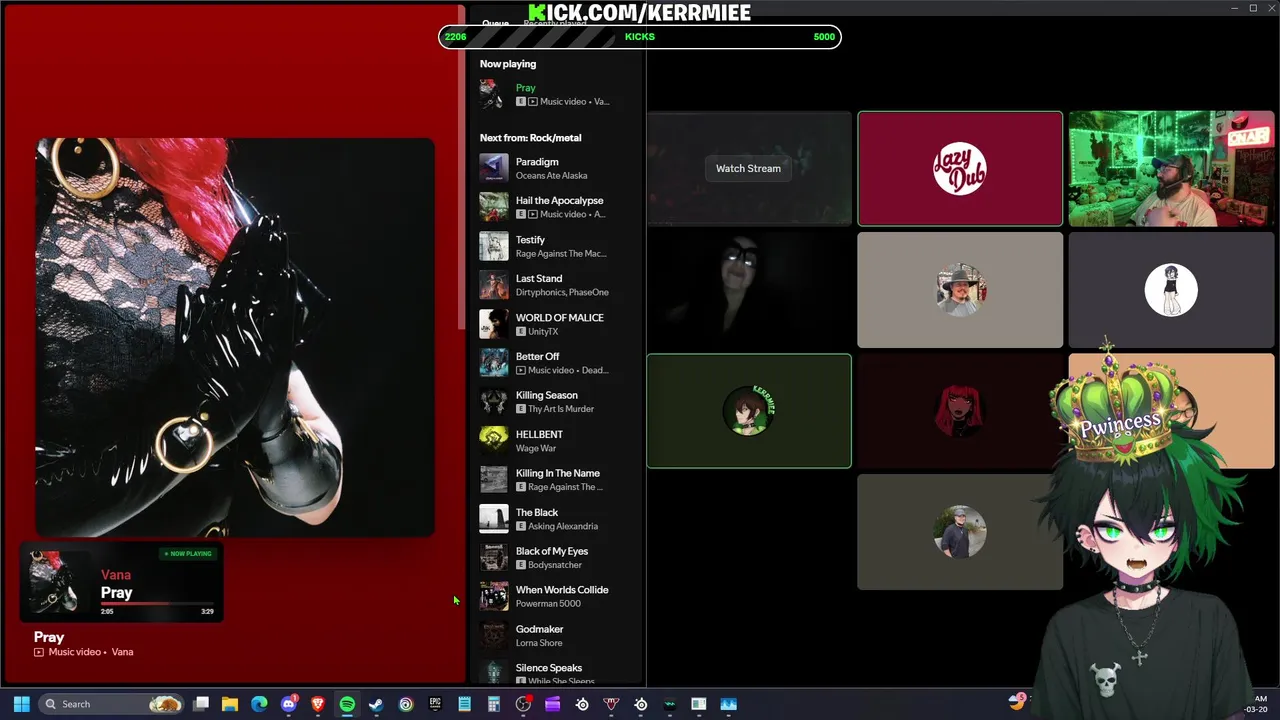The width and height of the screenshot is (1280, 720).
Task: Click the explicit badge next to UnityTX
Action: (520, 332)
